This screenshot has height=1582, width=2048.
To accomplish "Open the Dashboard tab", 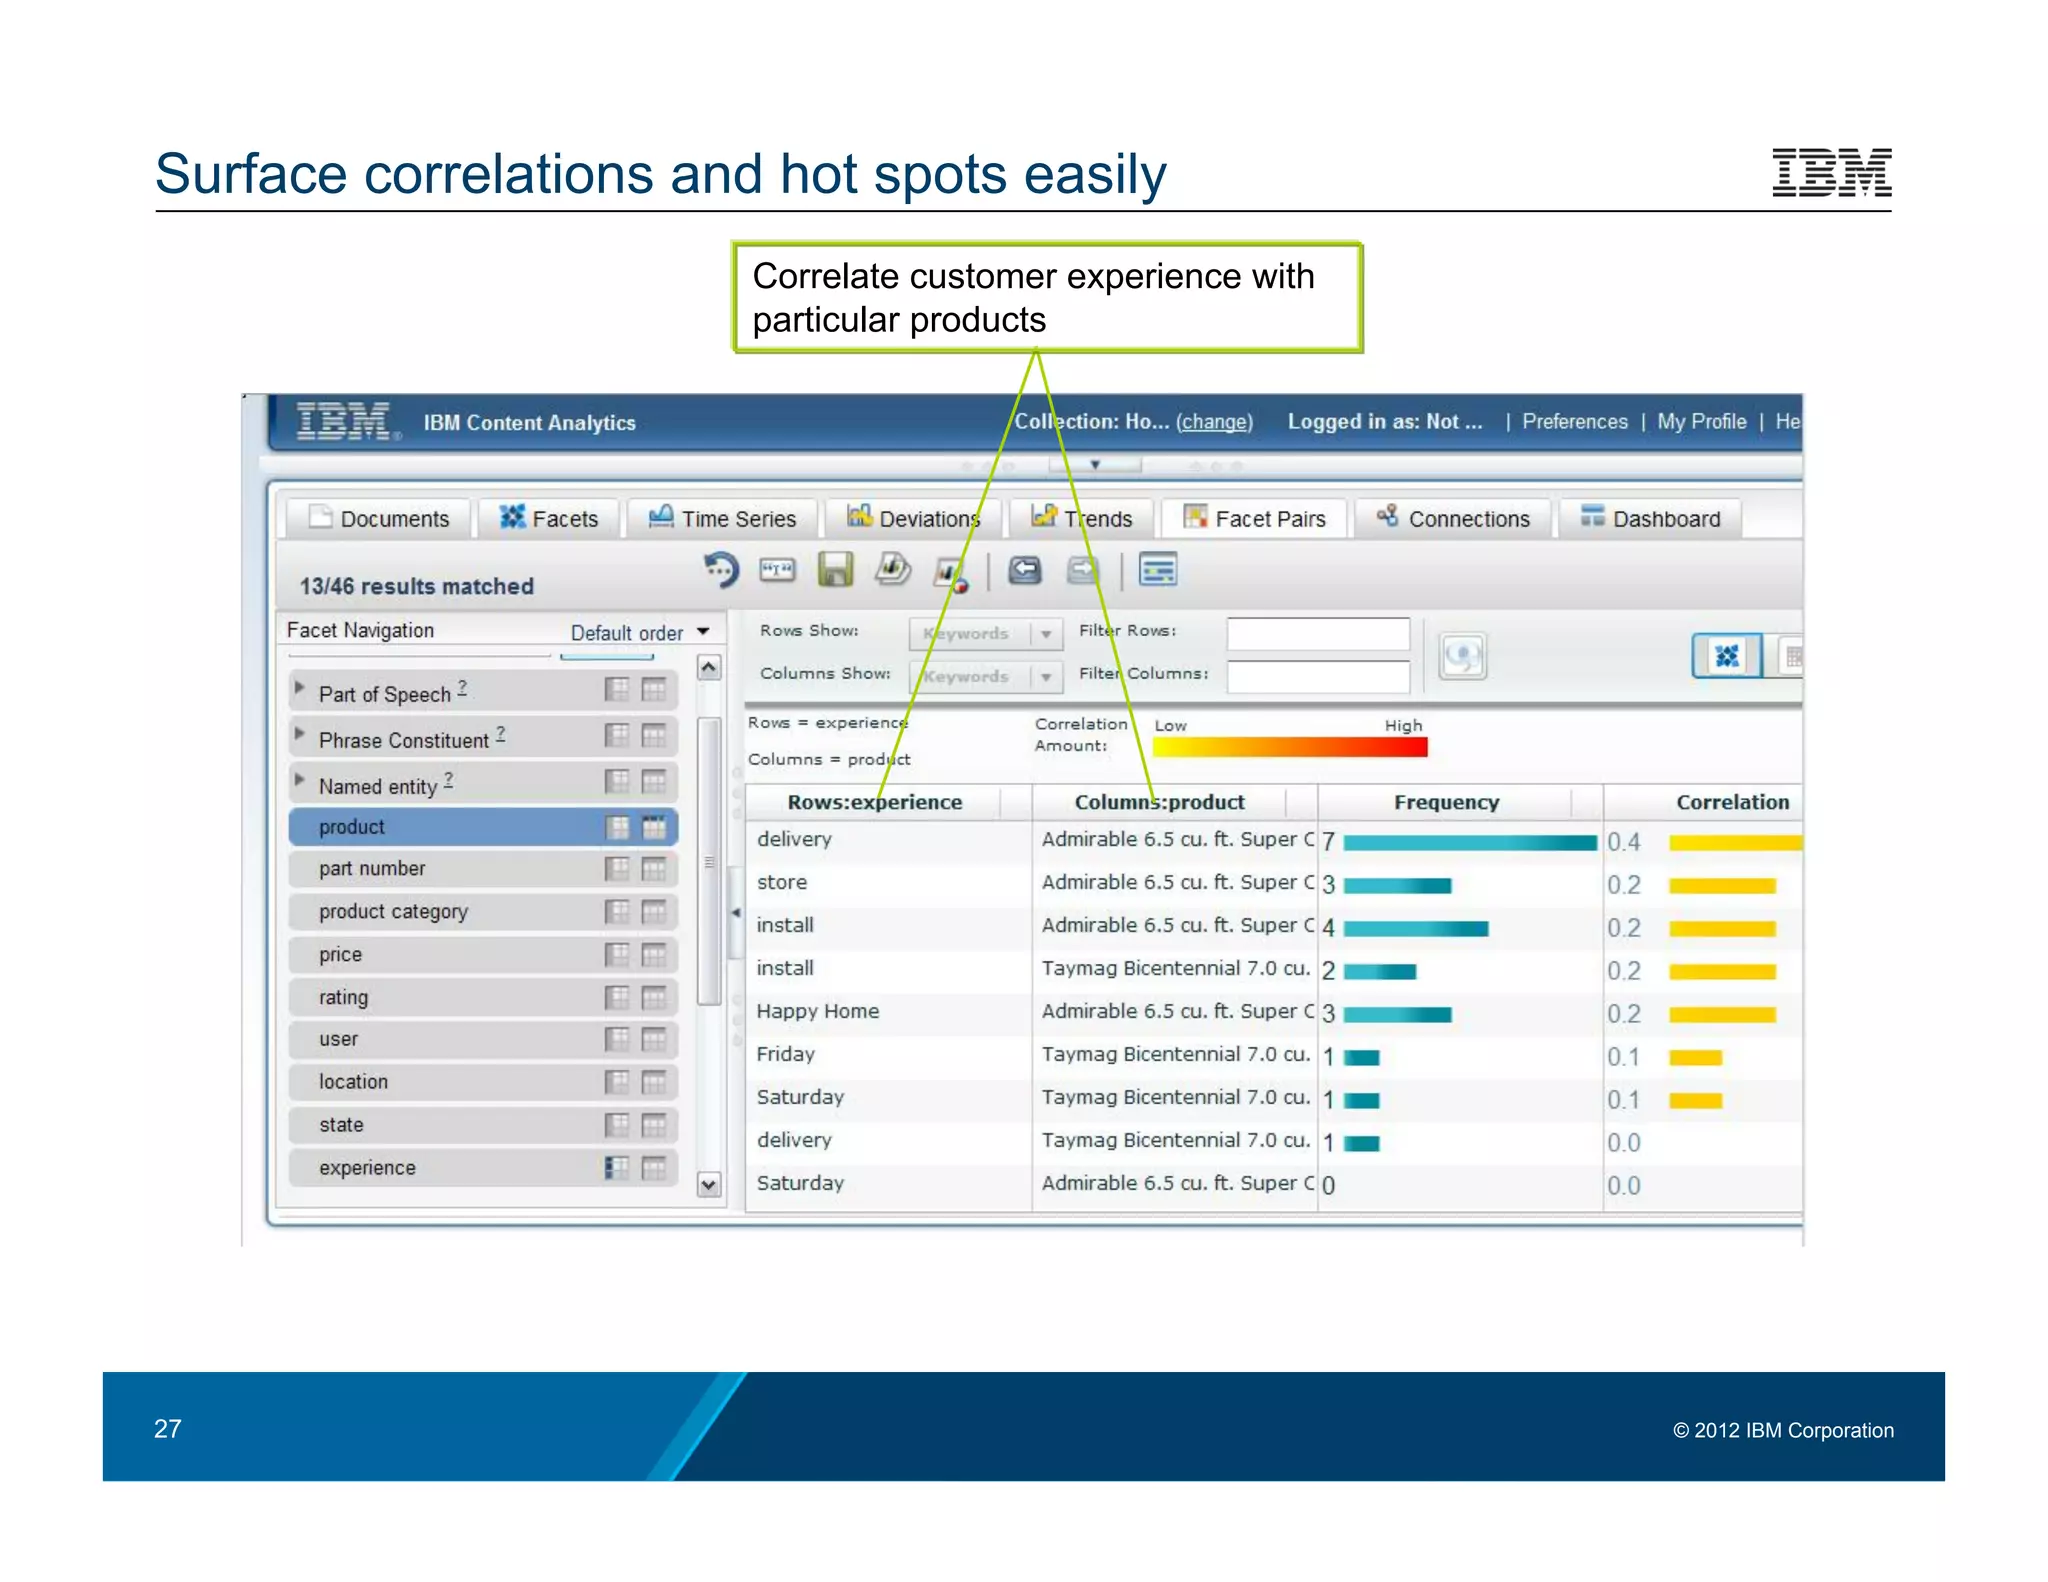I will point(1650,519).
